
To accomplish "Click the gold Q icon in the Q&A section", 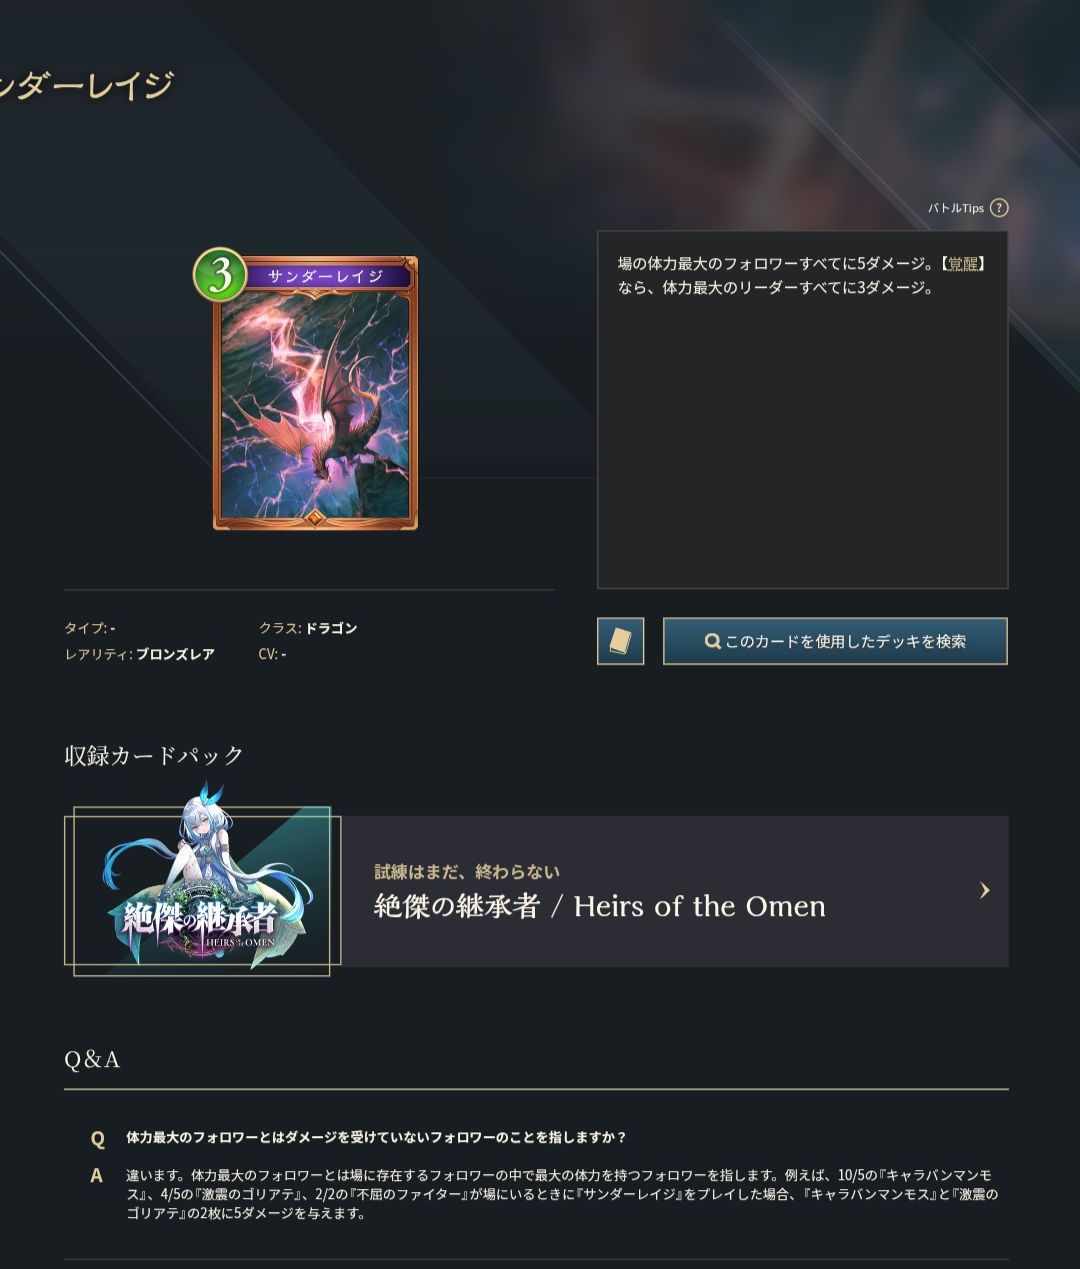I will point(98,1138).
